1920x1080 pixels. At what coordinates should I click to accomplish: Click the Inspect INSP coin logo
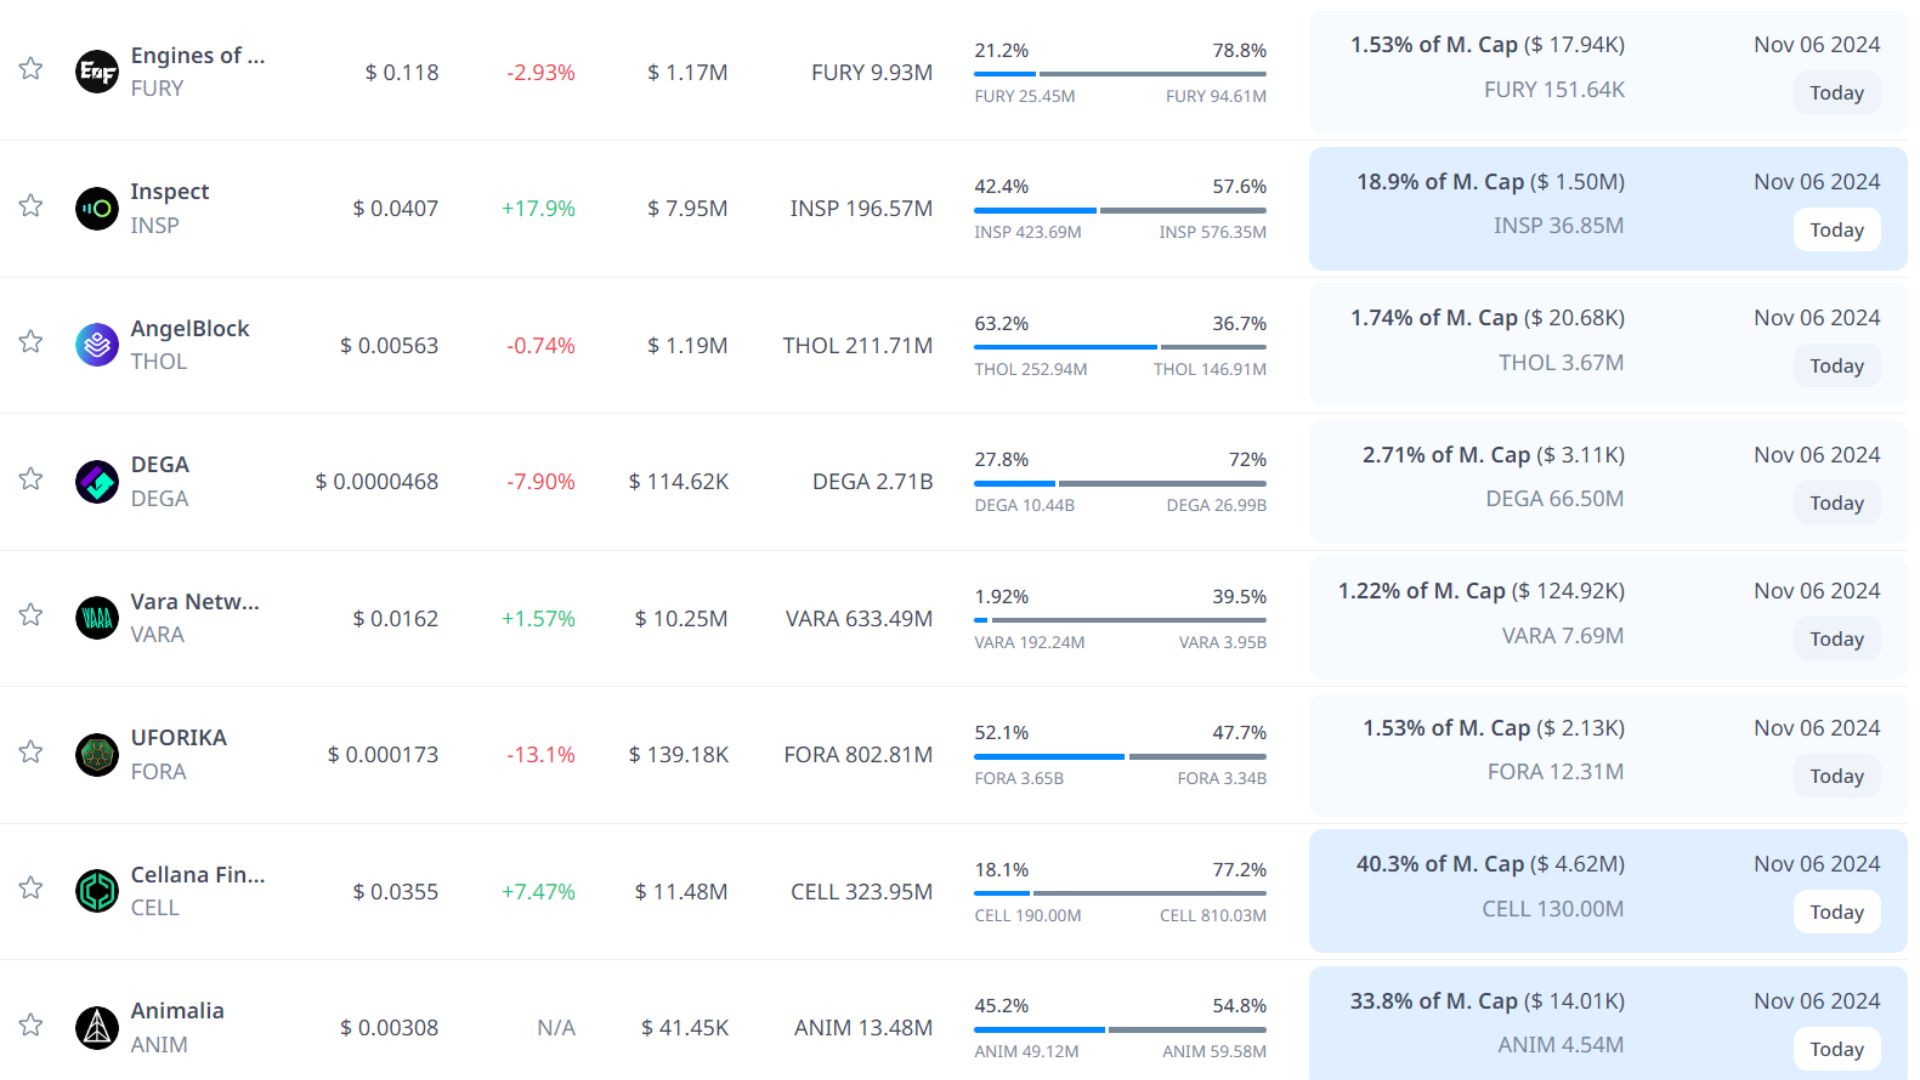tap(97, 208)
